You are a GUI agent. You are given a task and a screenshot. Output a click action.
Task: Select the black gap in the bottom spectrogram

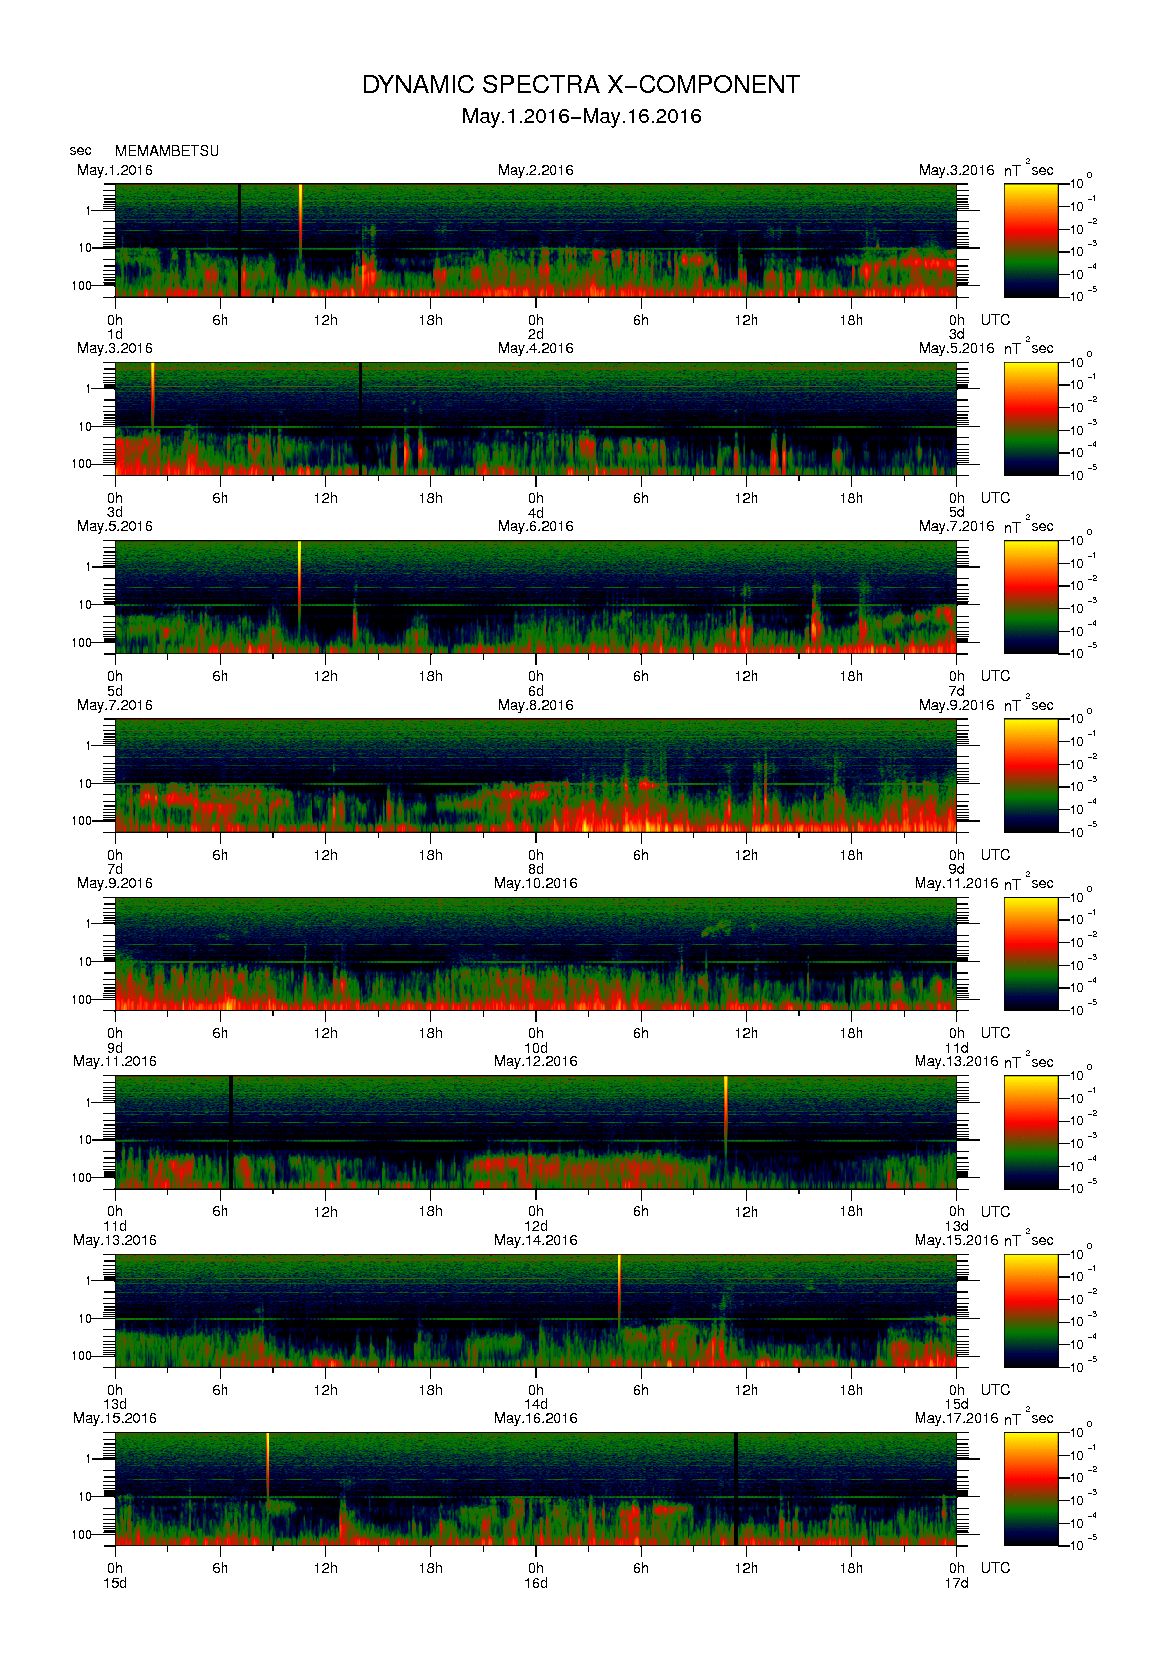point(736,1488)
